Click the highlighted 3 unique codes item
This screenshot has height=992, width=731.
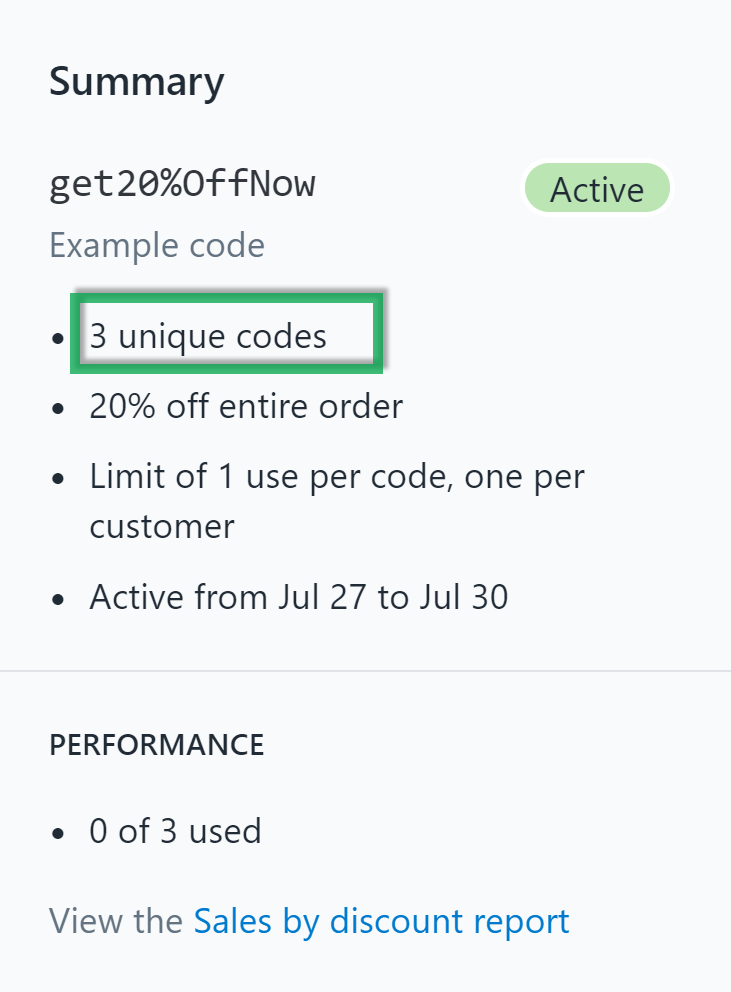click(x=207, y=335)
